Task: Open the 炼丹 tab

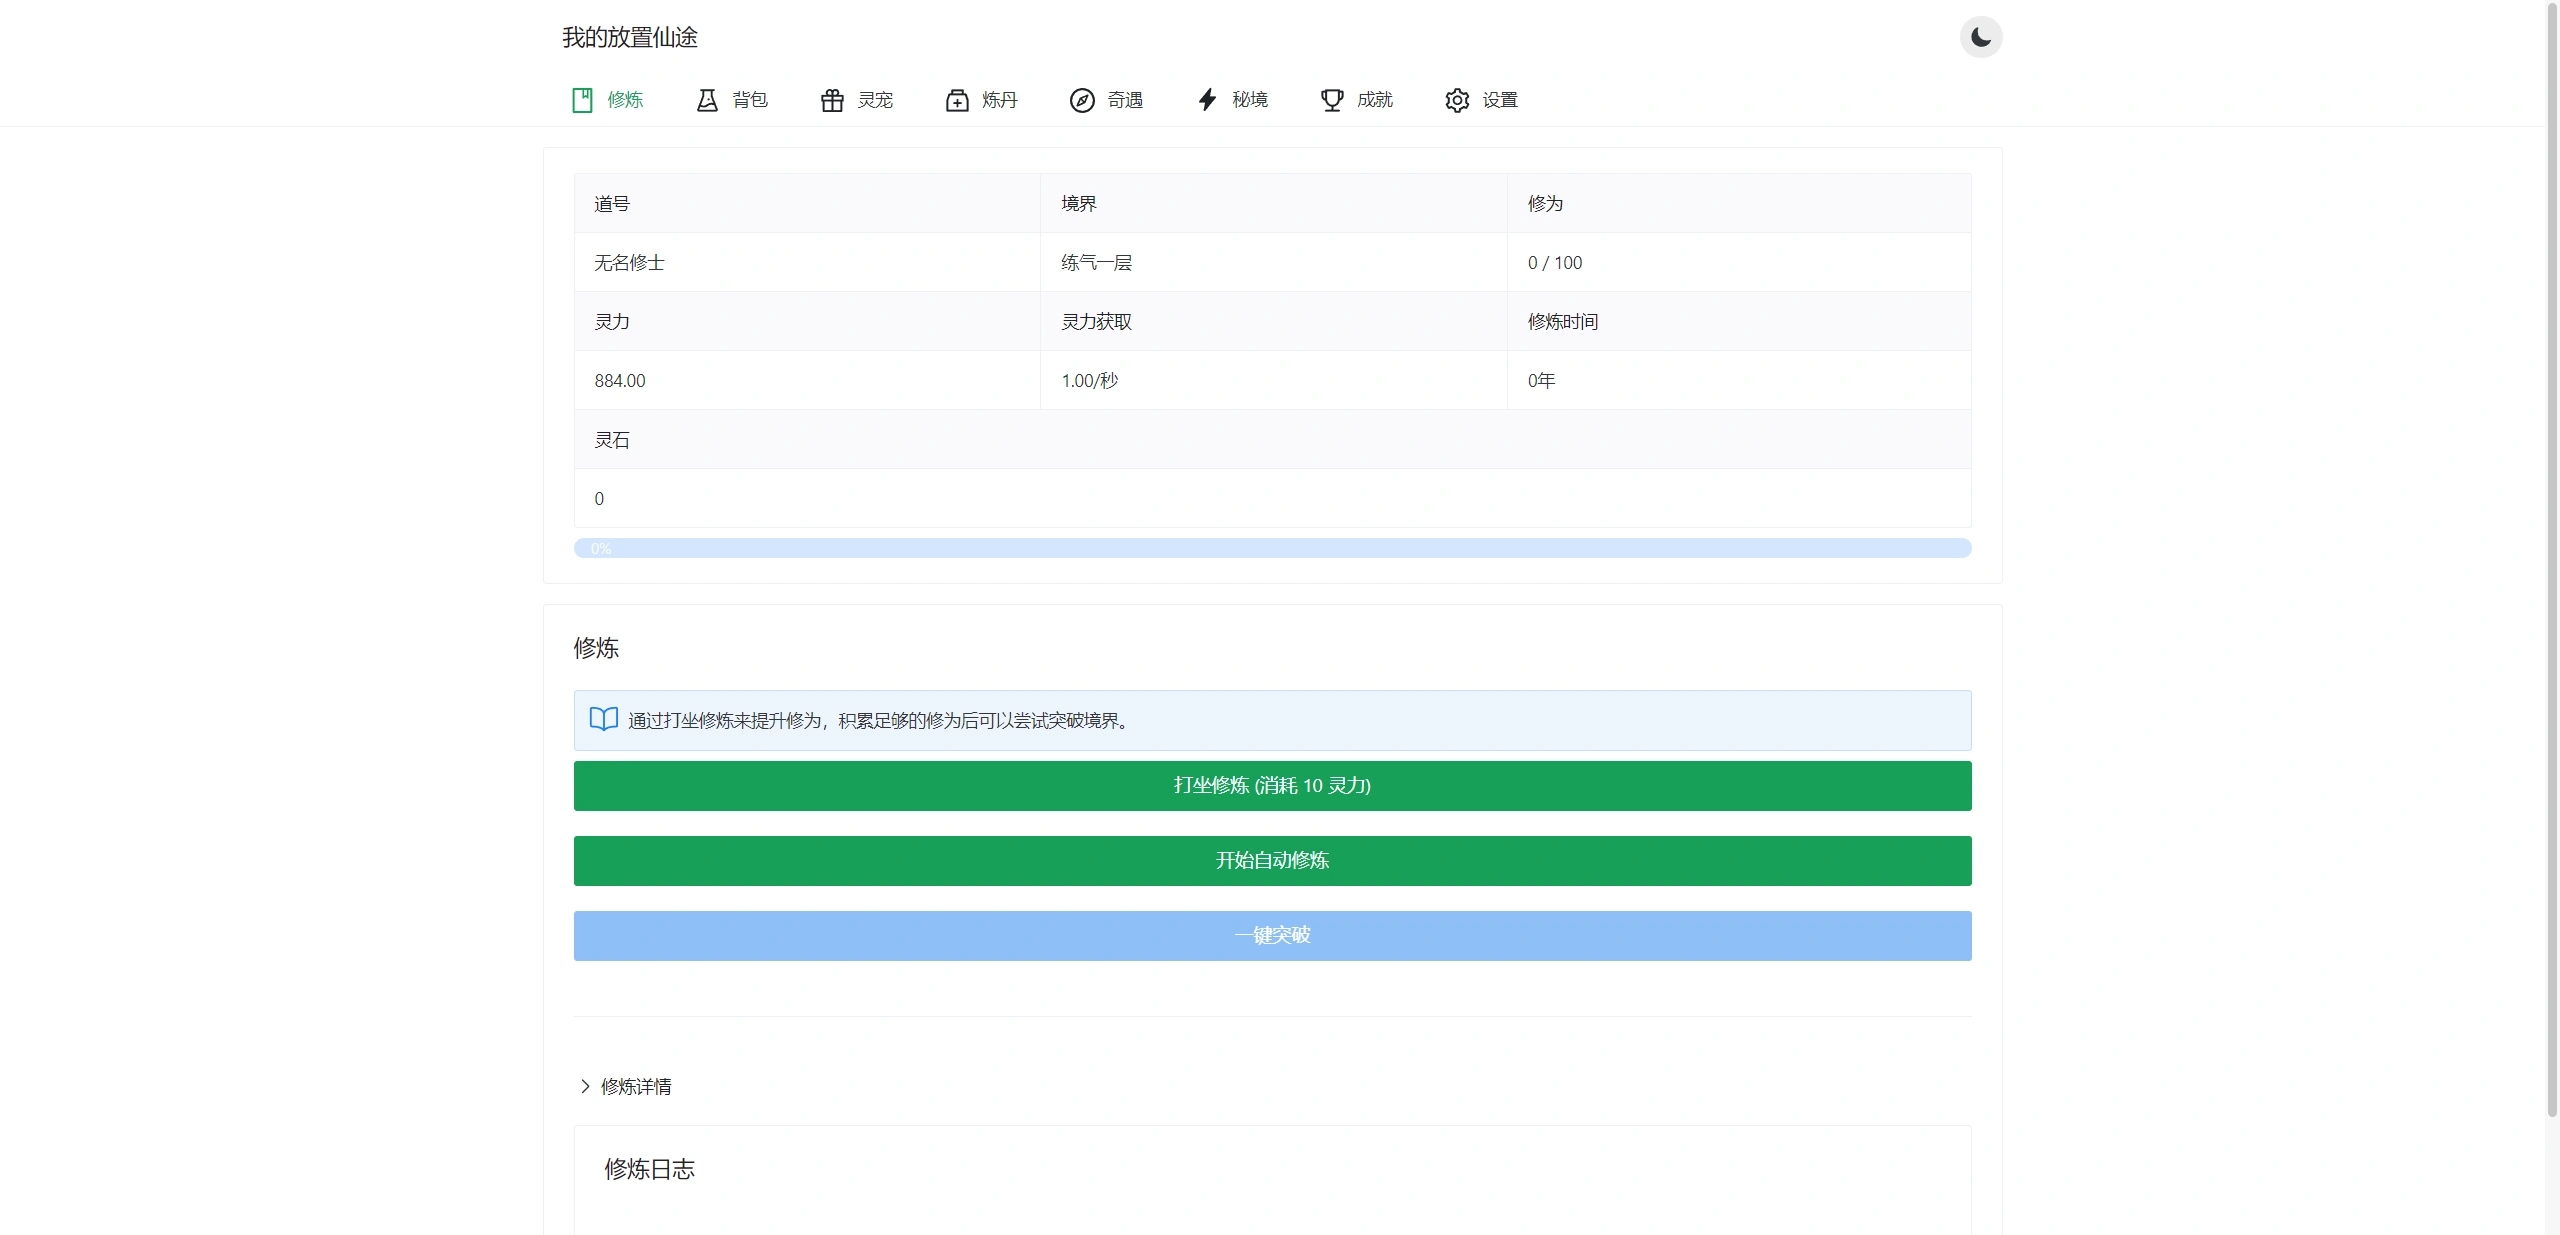Action: tap(1000, 100)
